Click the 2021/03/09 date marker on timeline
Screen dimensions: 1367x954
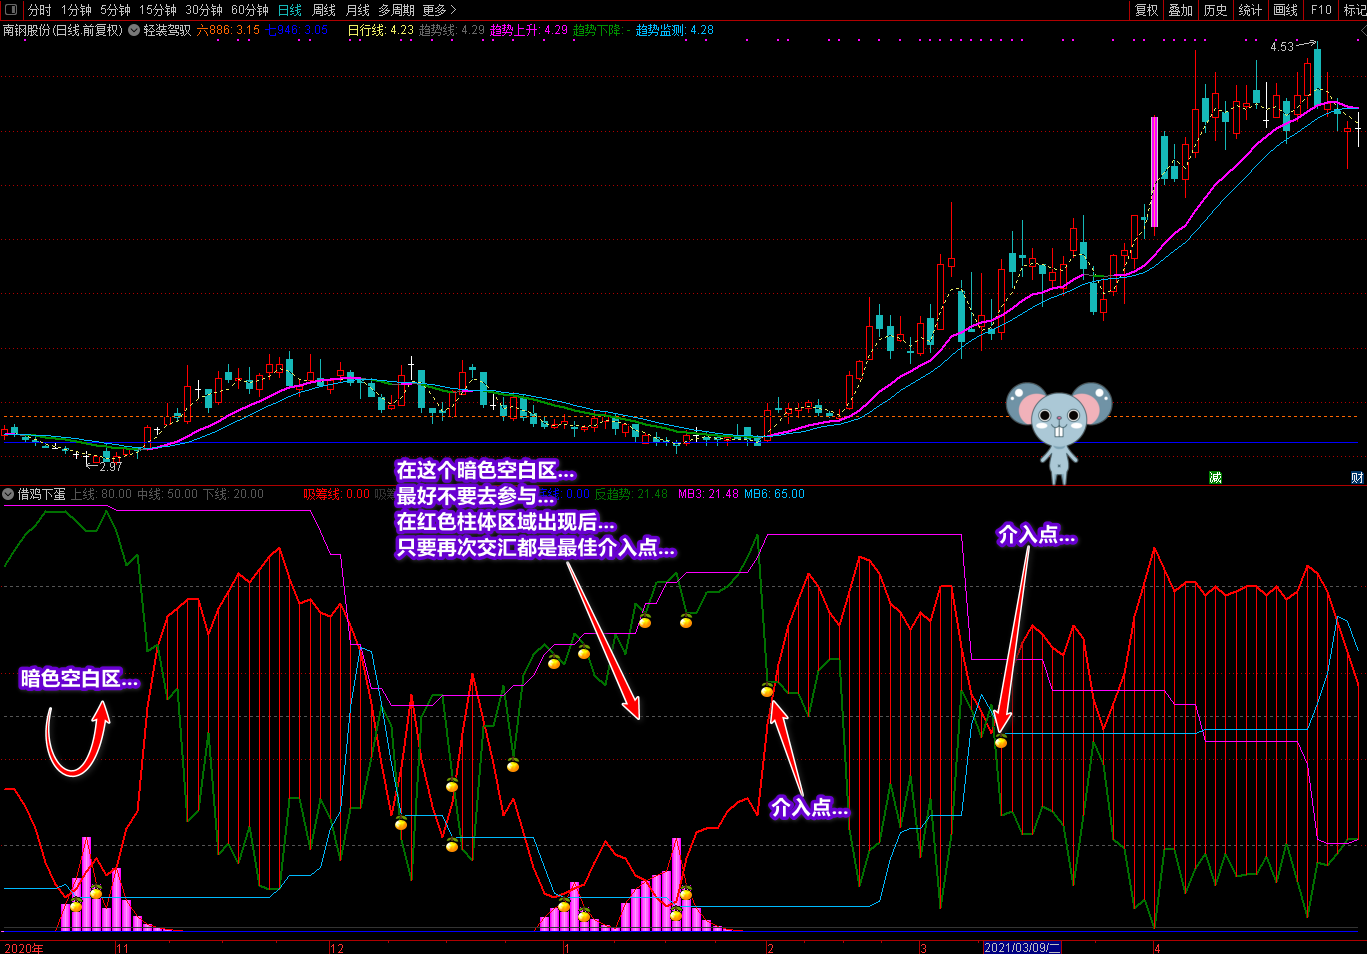point(1022,947)
